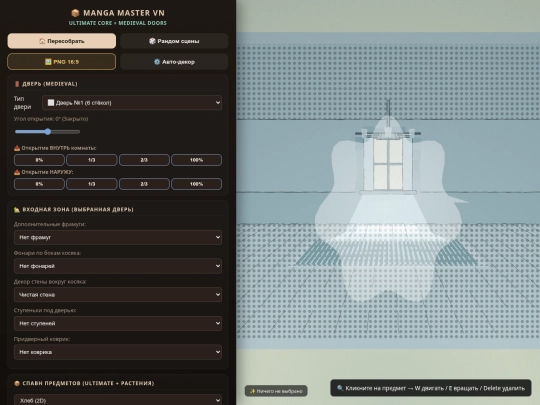This screenshot has width=540, height=405.
Task: Open the Нет фрамуг transom dropdown
Action: [x=118, y=237]
